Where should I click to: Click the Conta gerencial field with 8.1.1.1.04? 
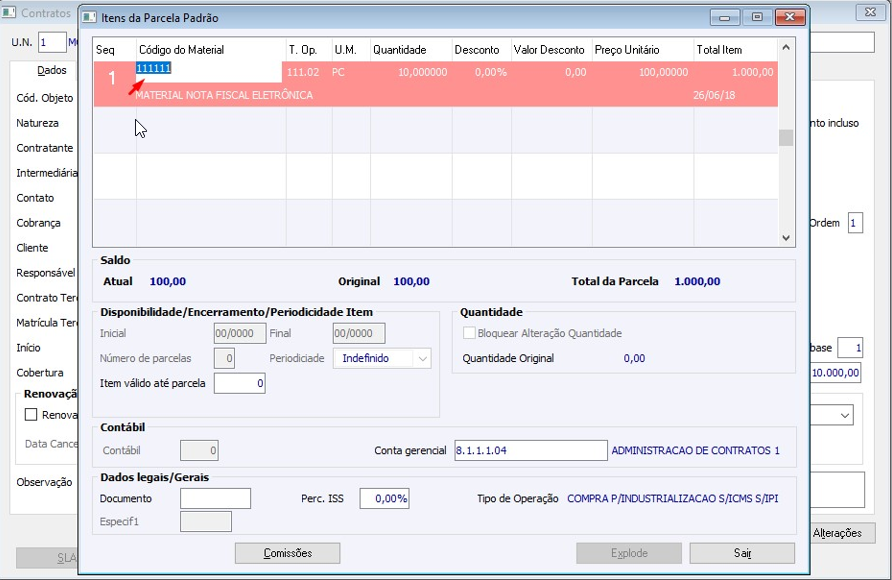coord(531,450)
